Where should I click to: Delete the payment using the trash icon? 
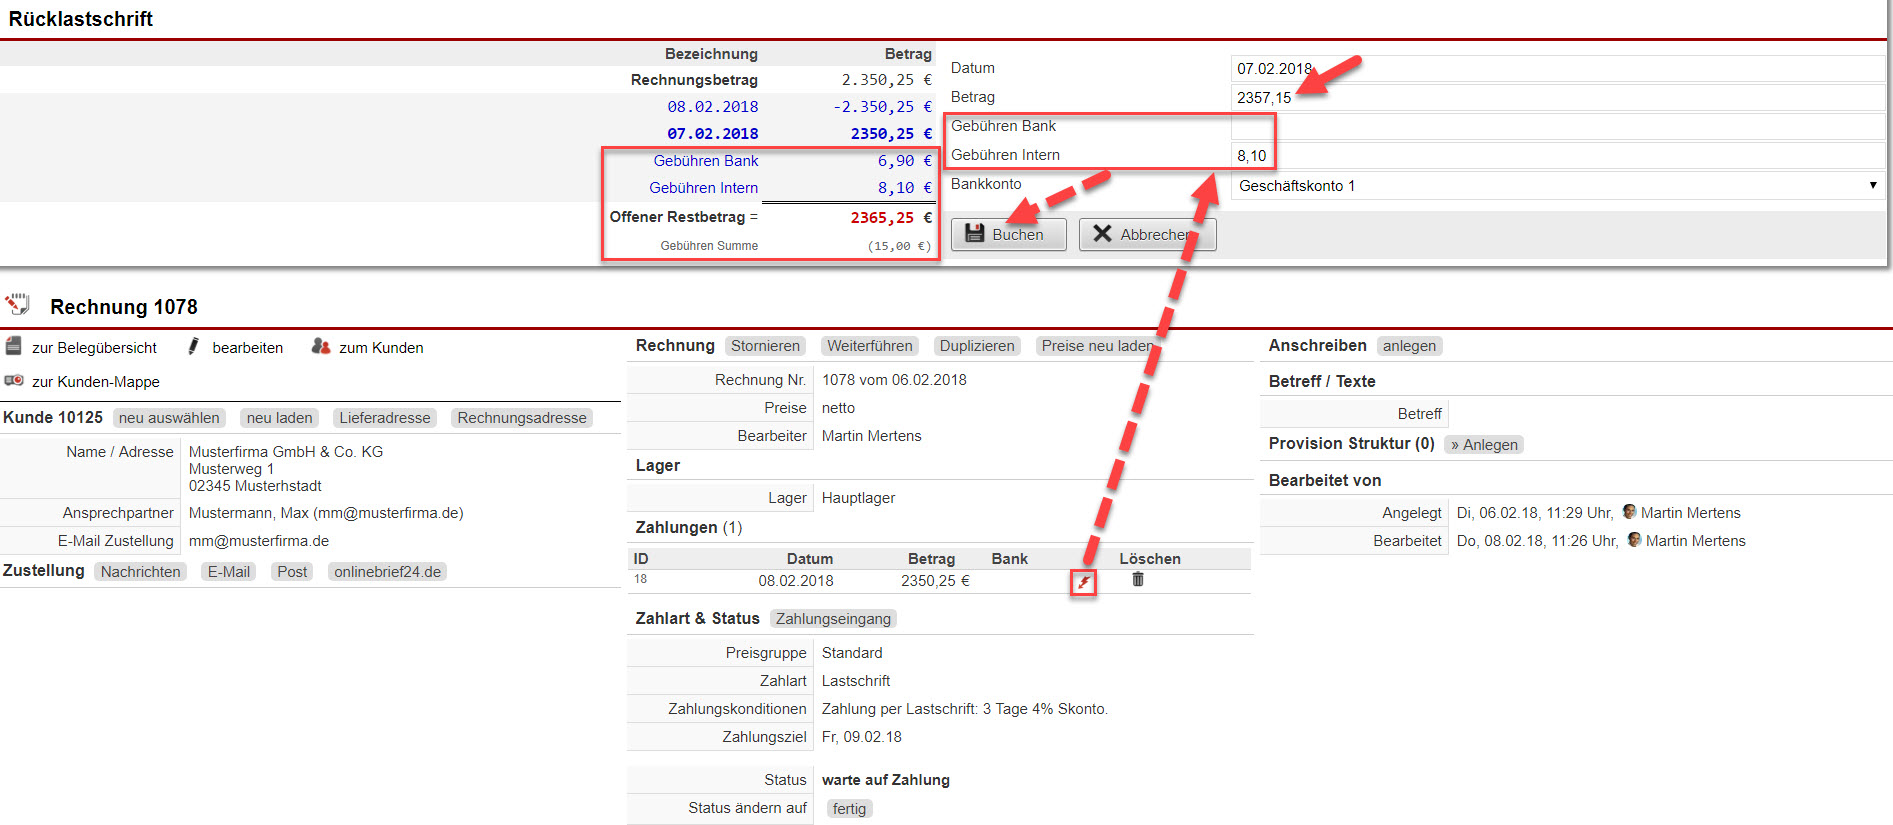1137,580
